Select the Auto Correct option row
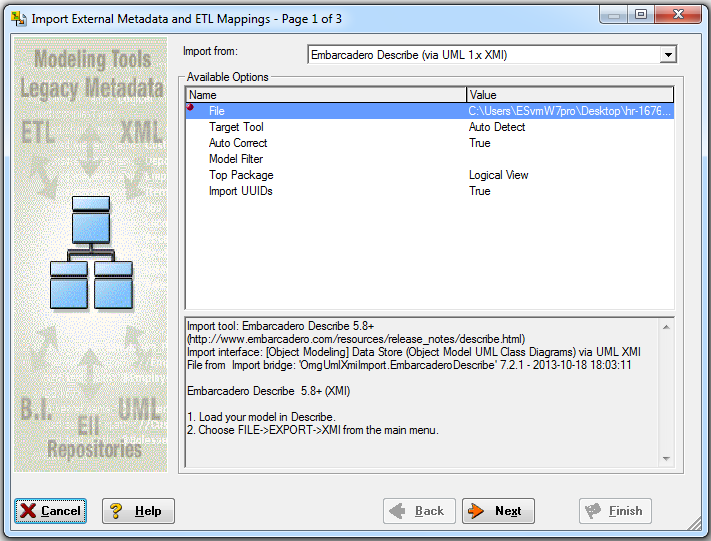This screenshot has width=711, height=541. [429, 143]
